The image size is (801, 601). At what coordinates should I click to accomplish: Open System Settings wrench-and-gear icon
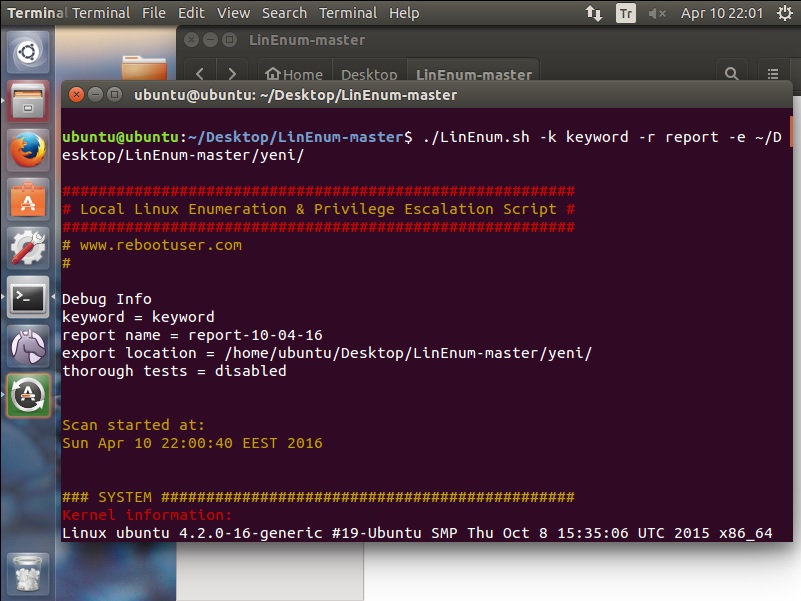coord(28,248)
